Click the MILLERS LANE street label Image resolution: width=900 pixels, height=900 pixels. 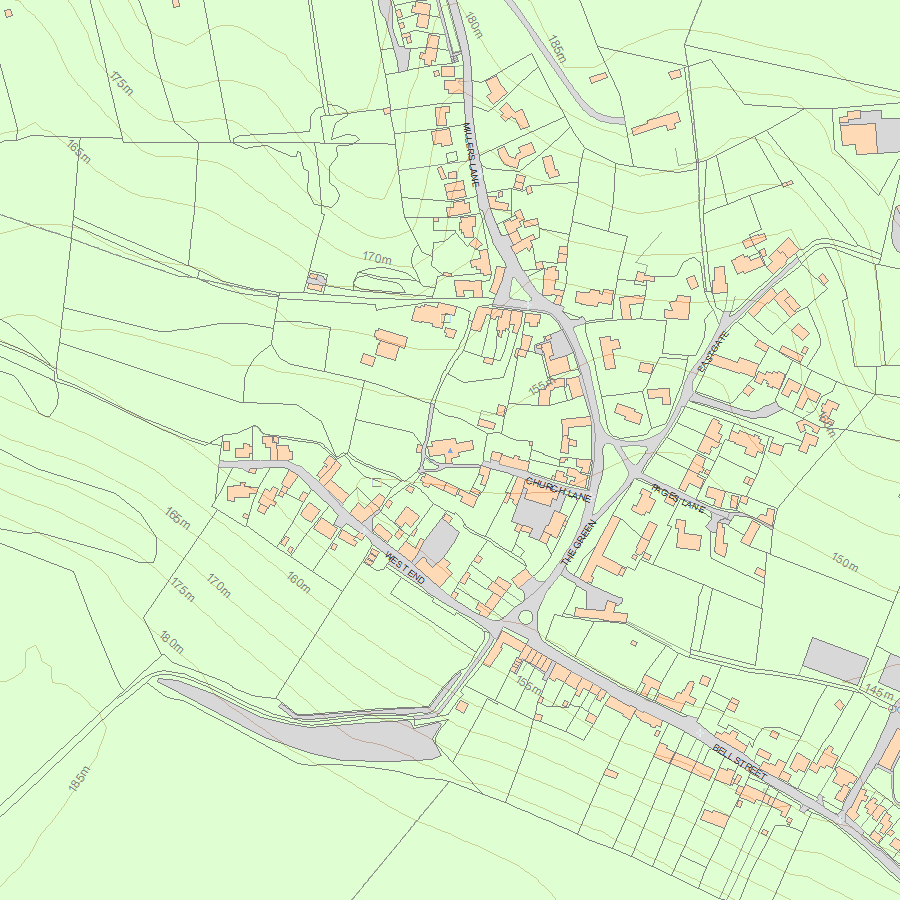click(x=471, y=154)
